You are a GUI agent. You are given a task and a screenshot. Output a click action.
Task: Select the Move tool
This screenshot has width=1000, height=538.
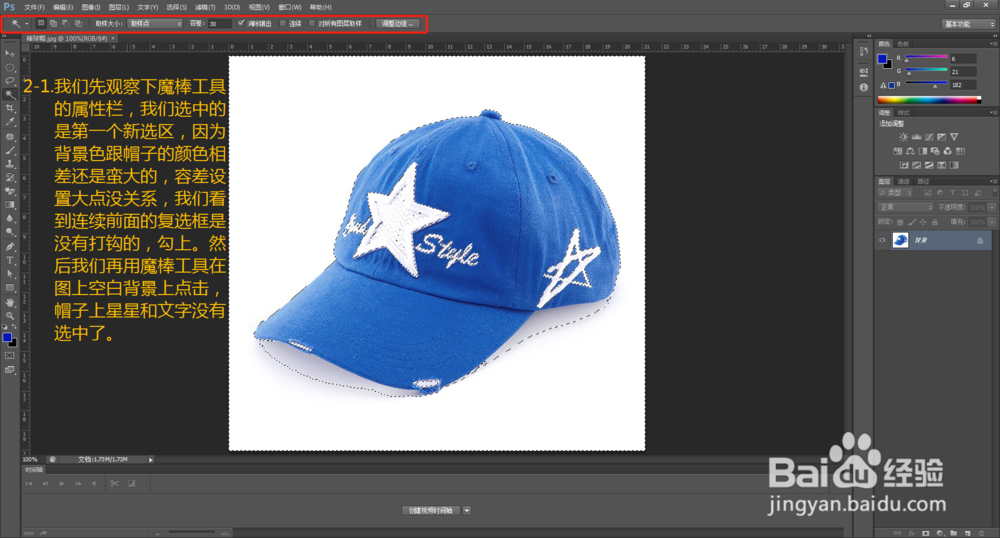[10, 54]
